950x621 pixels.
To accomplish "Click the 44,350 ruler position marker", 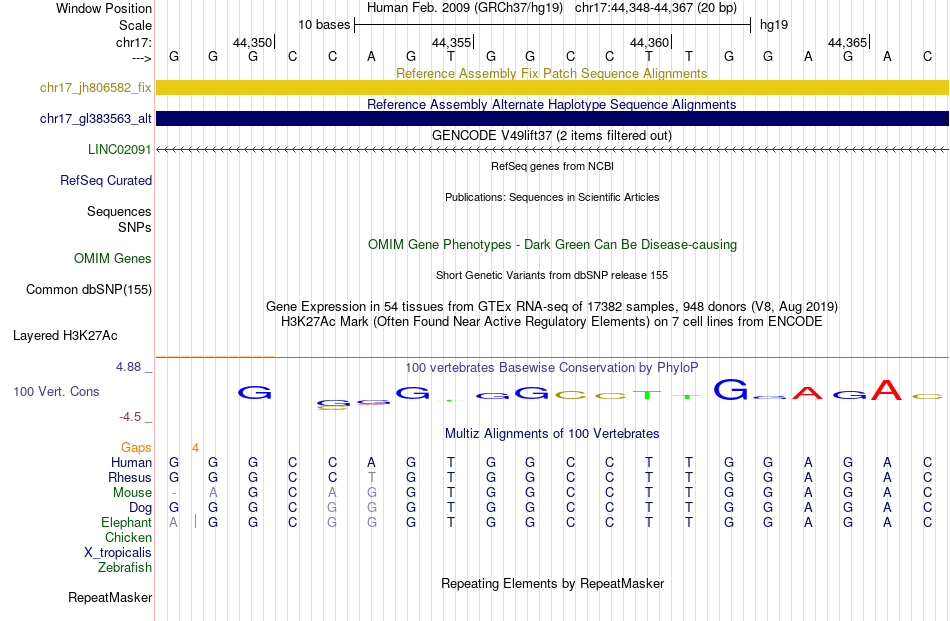I will click(x=253, y=42).
